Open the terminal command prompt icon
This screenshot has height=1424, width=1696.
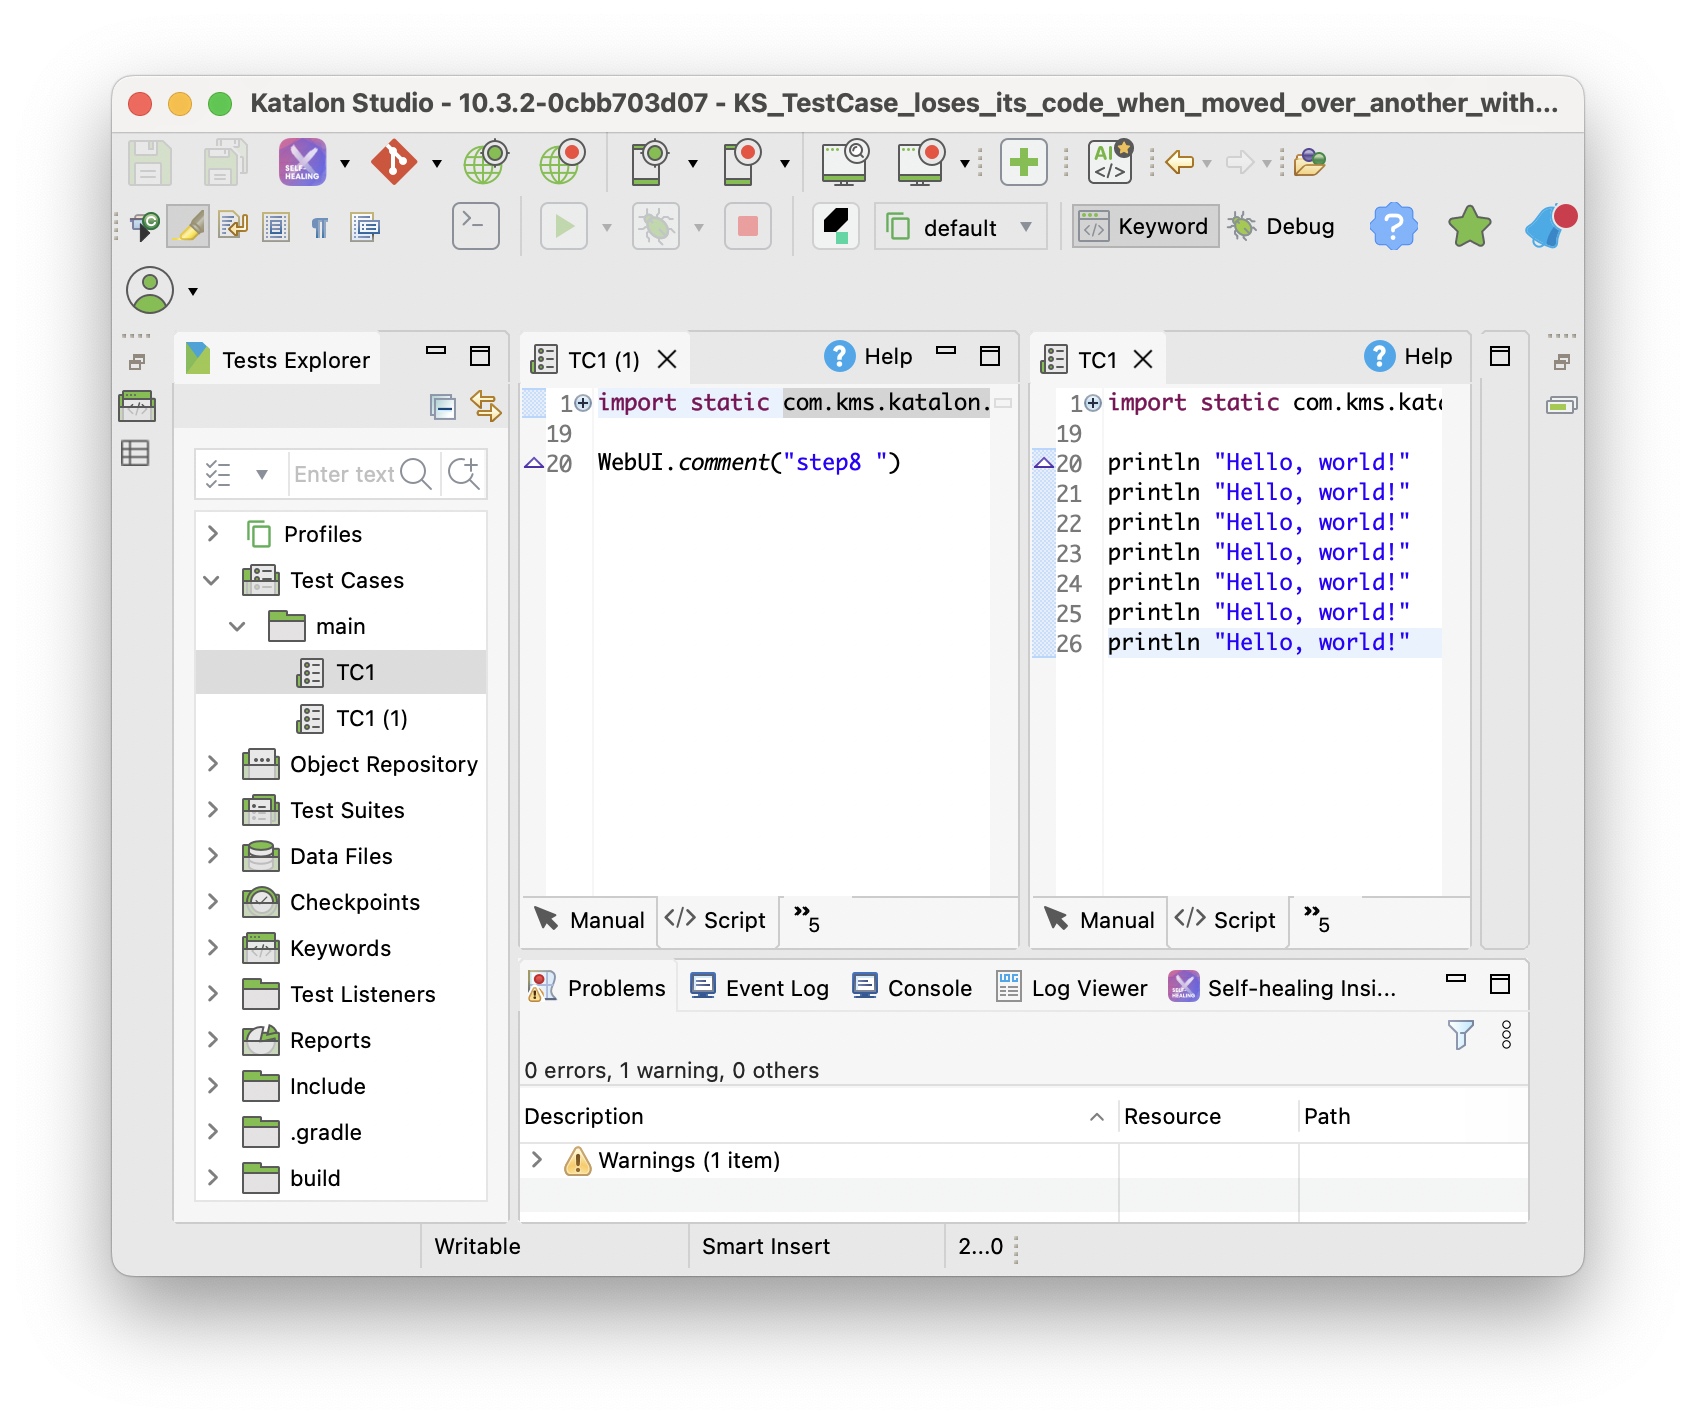click(x=475, y=226)
